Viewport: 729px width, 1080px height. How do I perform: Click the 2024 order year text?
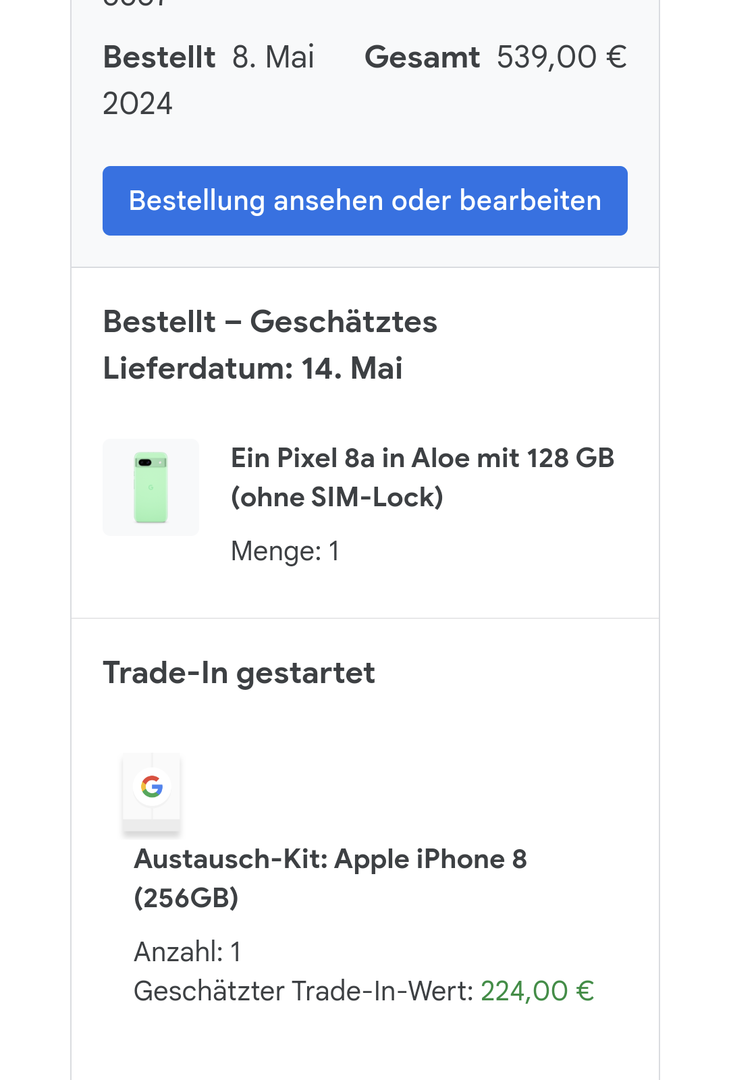click(138, 103)
